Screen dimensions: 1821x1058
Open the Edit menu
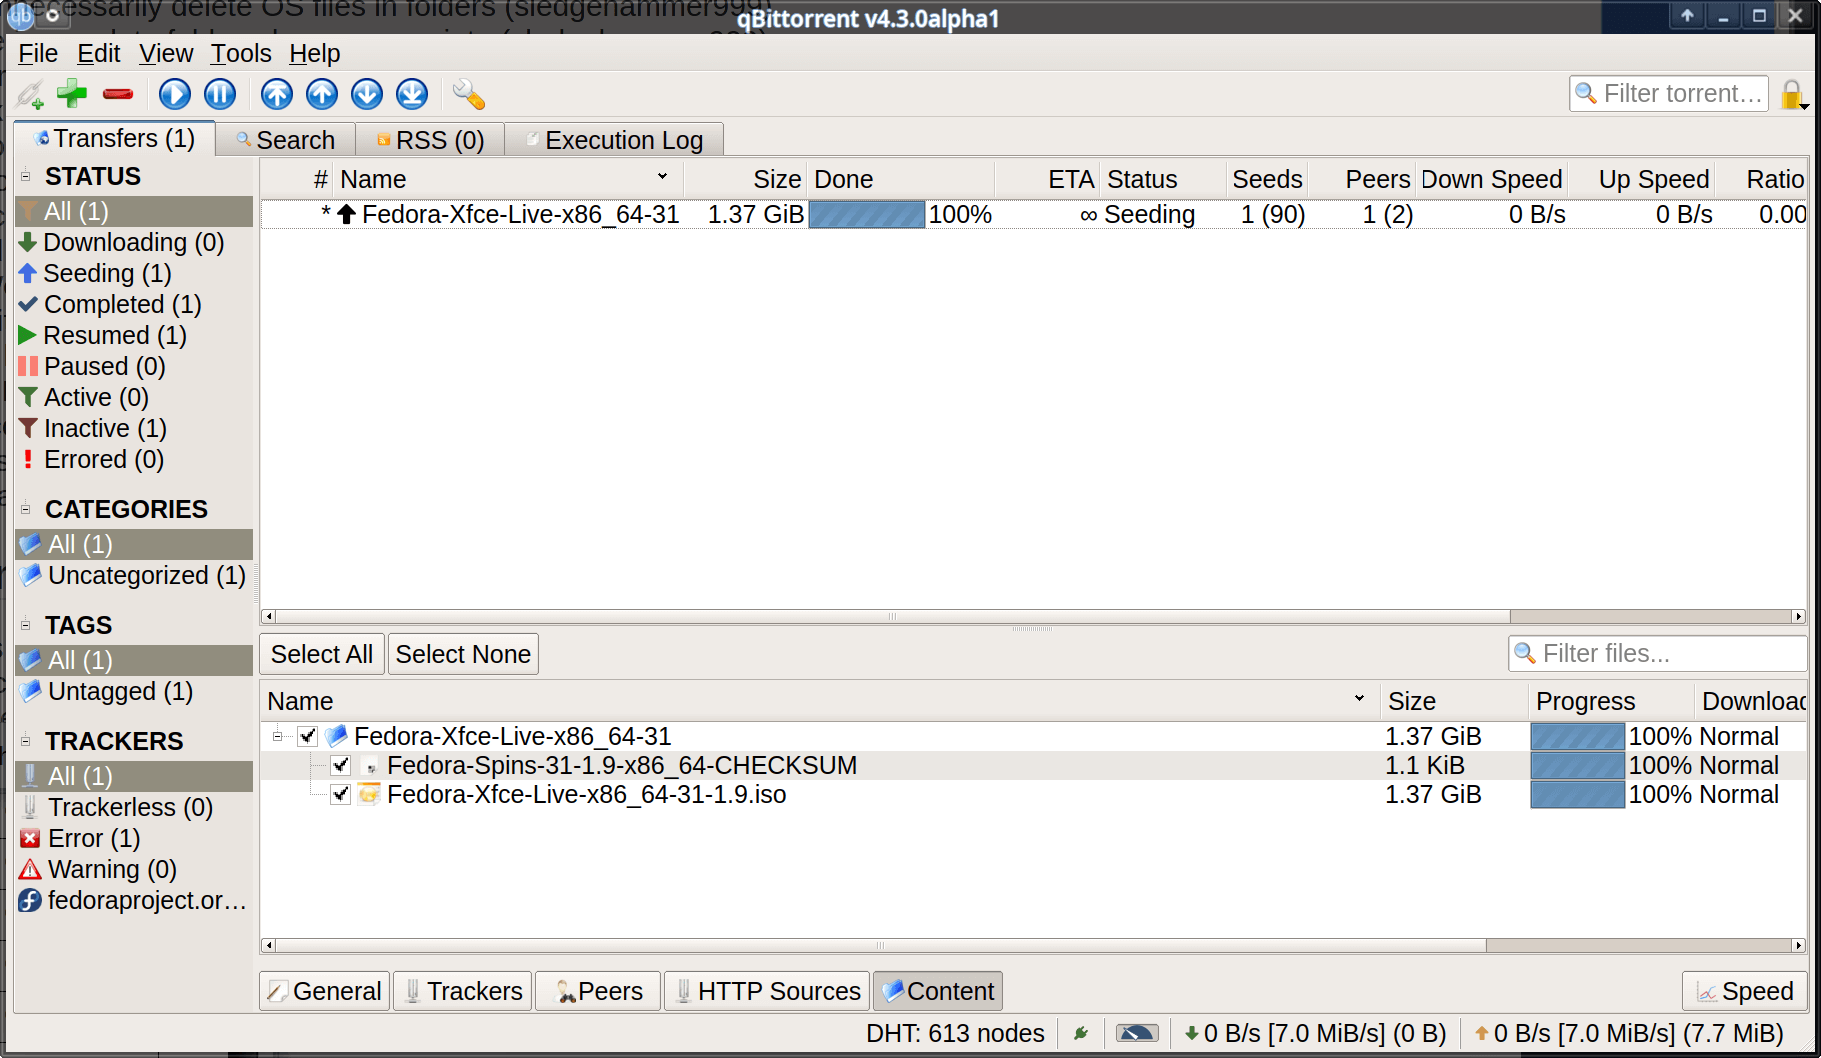tap(99, 53)
